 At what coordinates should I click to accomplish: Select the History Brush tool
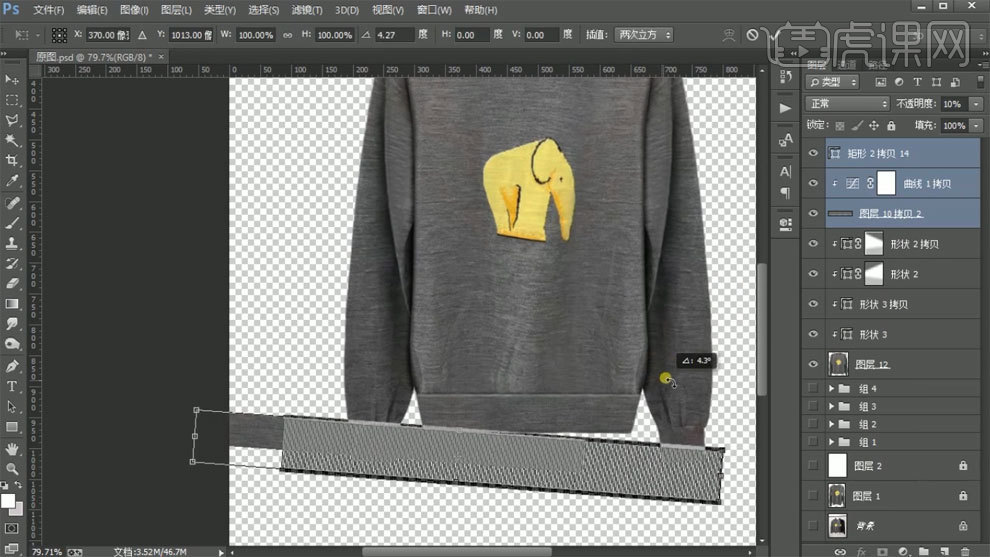click(x=11, y=263)
